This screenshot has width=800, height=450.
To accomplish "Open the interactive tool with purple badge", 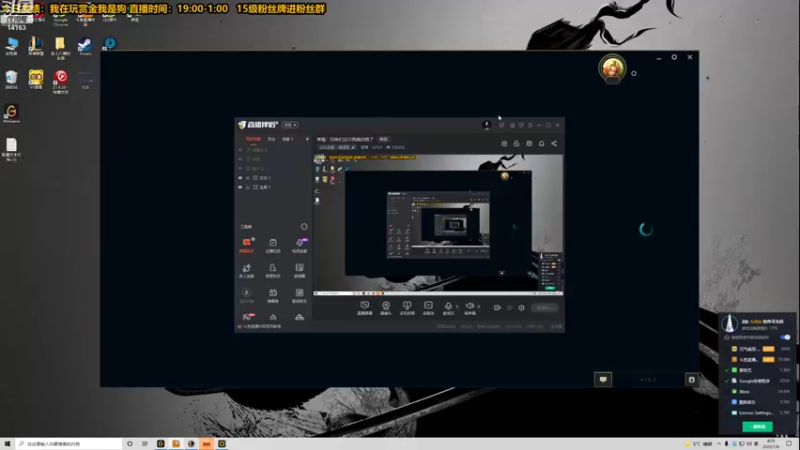I will pos(299,245).
